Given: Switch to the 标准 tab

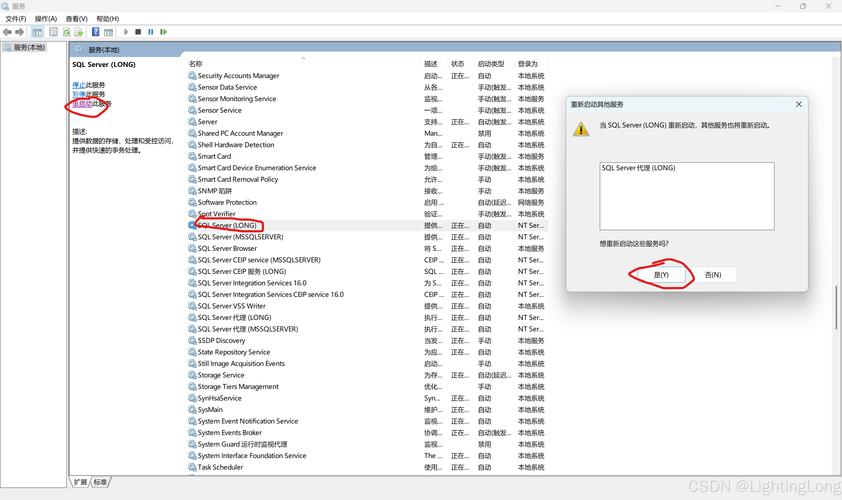Looking at the screenshot, I should coord(101,482).
